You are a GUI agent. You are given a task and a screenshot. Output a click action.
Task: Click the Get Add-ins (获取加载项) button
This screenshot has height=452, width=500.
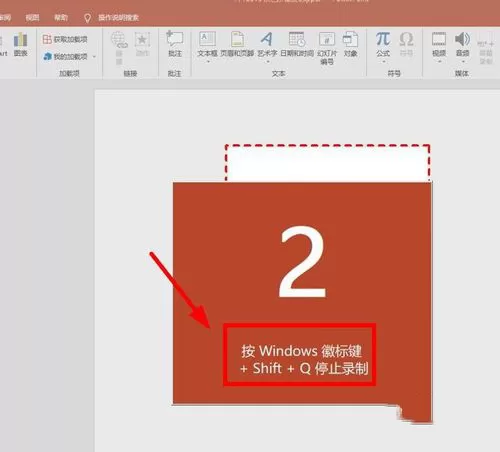65,39
